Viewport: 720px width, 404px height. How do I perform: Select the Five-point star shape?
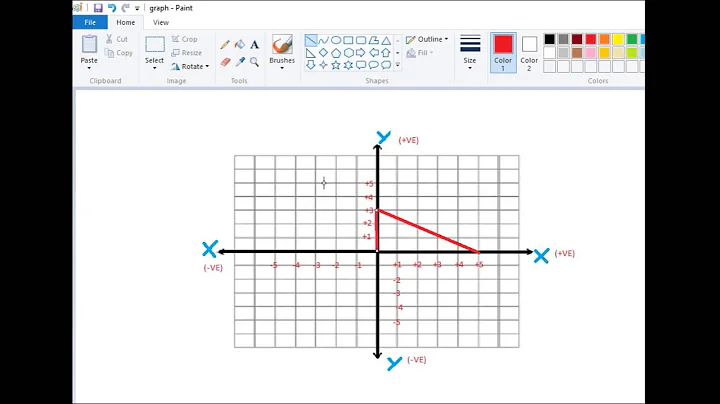click(x=336, y=65)
